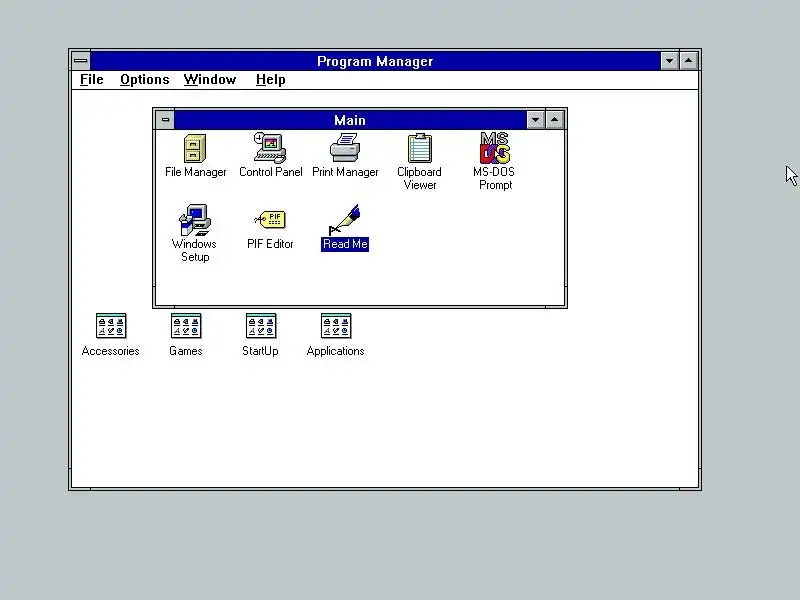Select the Applications group icon
800x600 pixels.
click(336, 326)
